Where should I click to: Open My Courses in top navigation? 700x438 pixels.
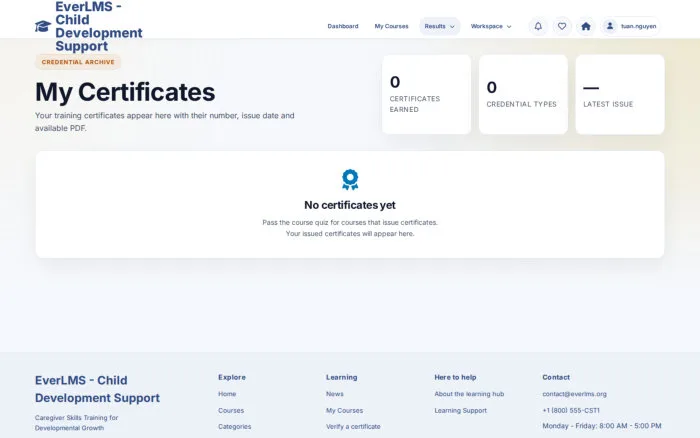tap(392, 26)
